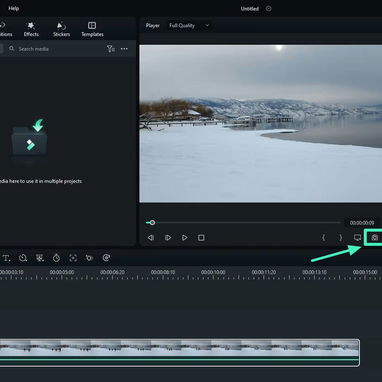Click the motion tracking target icon

(73, 258)
